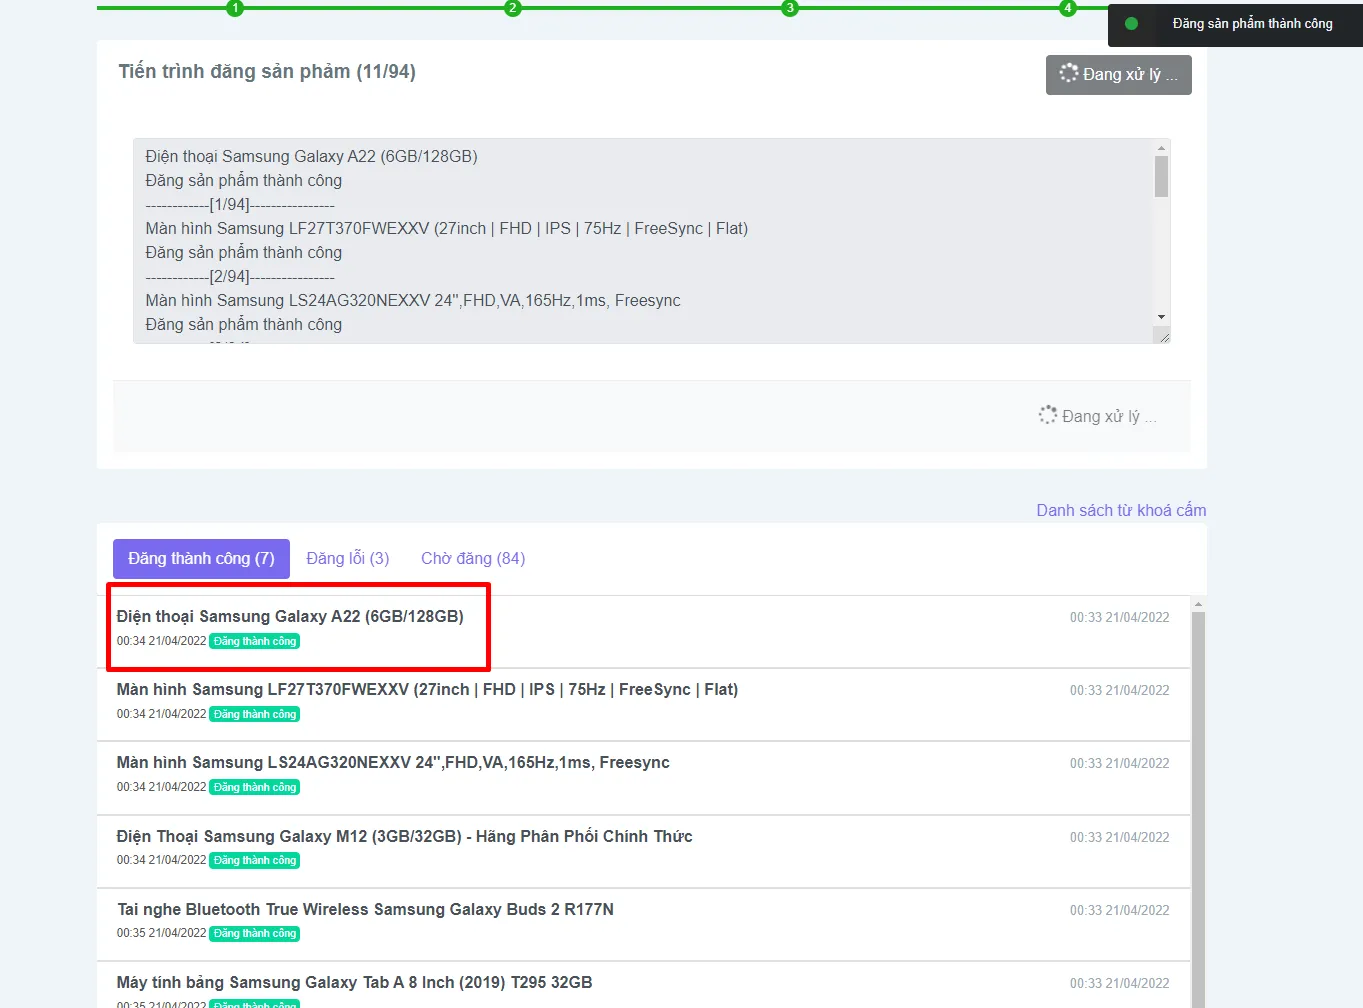Dismiss the "Đăng sản phẩm thành công" toast notification
Screen dimensions: 1363x1008
1236,24
